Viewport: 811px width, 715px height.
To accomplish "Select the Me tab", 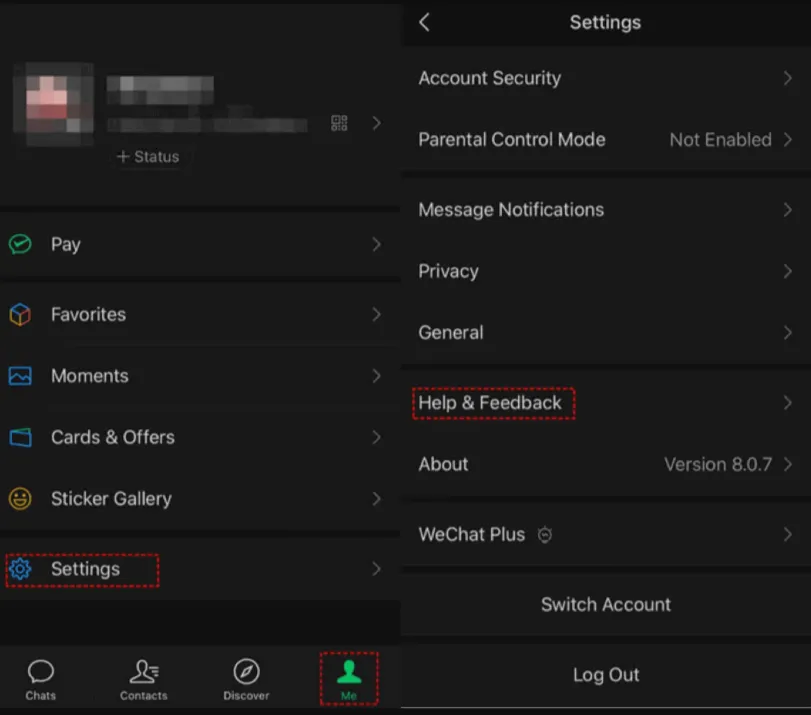I will coord(348,679).
